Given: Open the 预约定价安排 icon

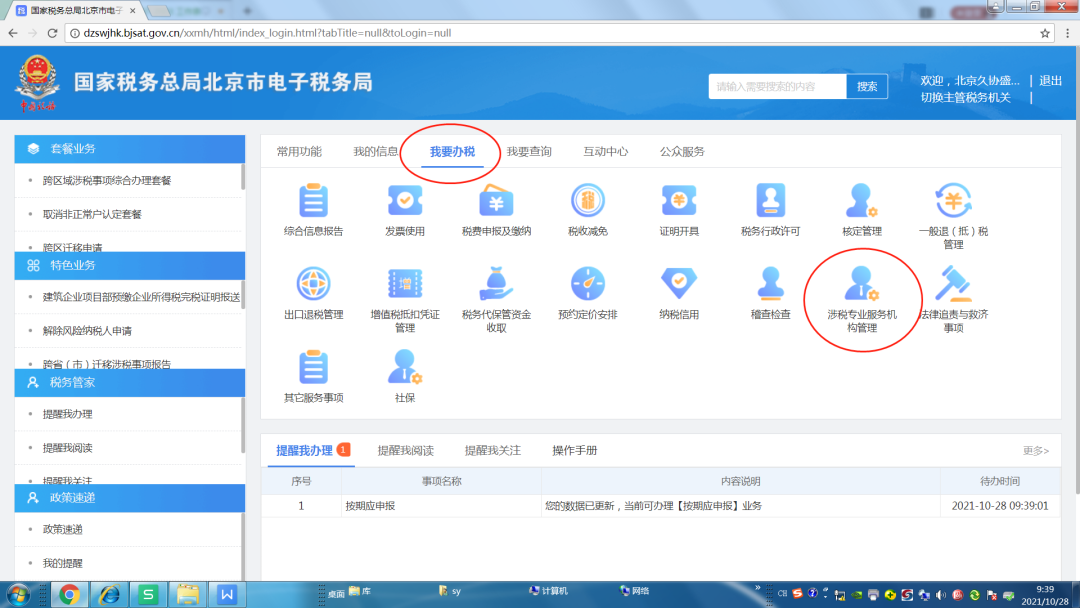Looking at the screenshot, I should (588, 284).
